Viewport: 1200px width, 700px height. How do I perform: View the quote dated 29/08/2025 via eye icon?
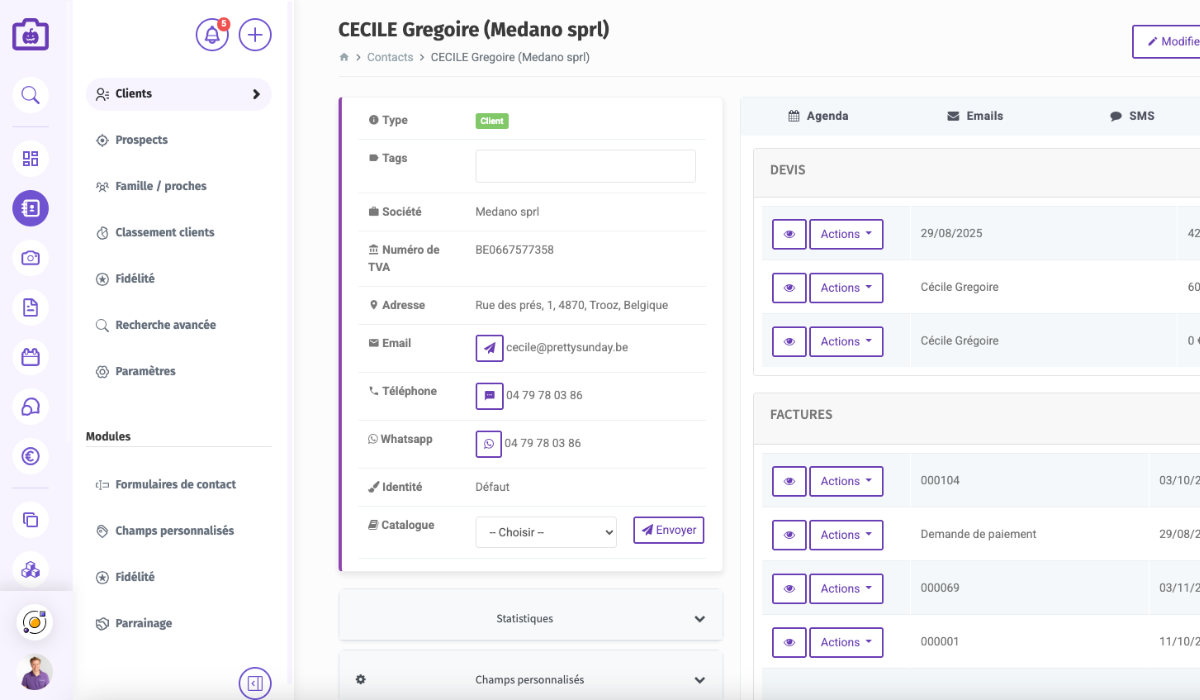[789, 234]
